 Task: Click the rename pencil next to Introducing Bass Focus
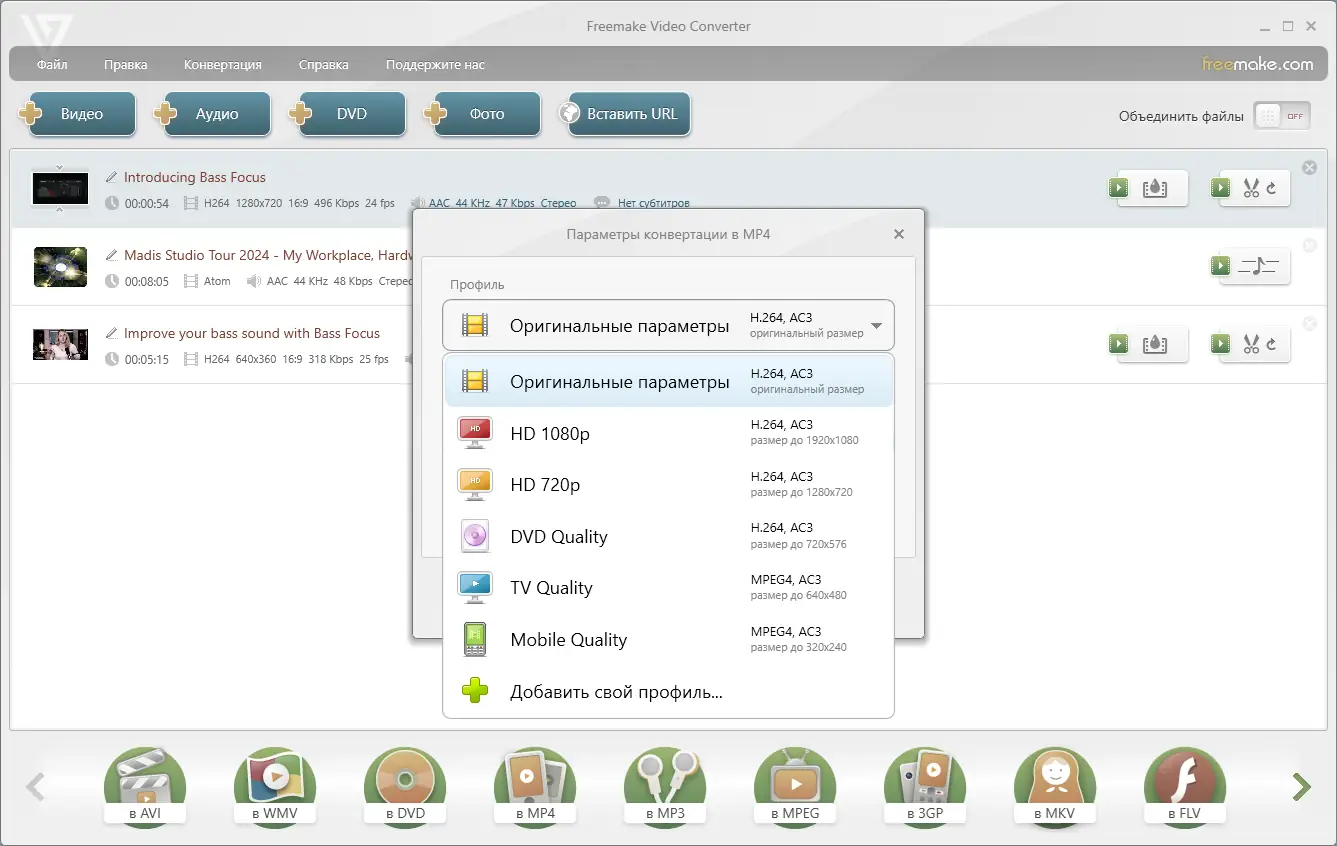click(112, 177)
